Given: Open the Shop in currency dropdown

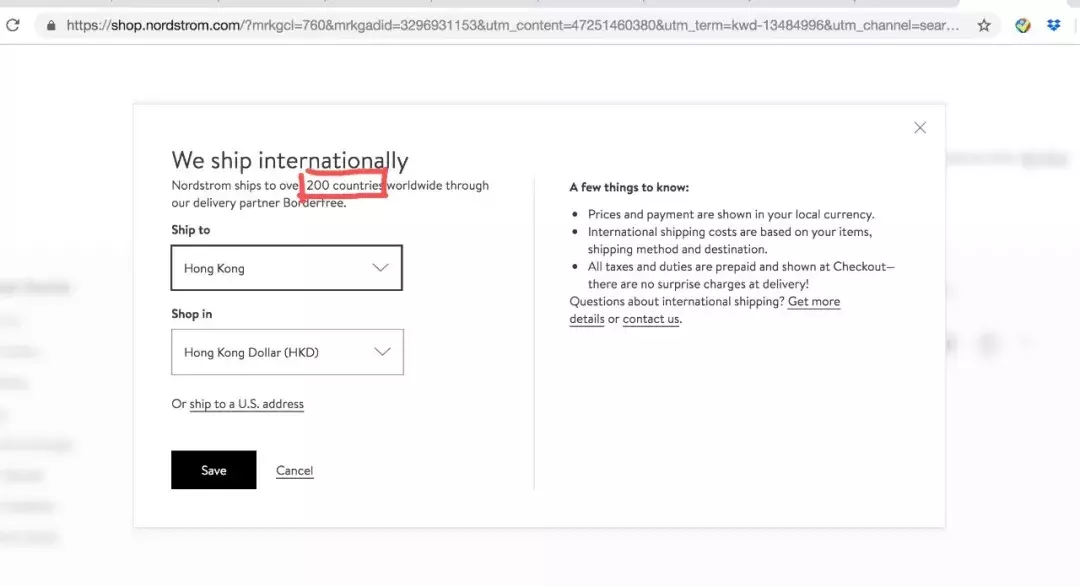Looking at the screenshot, I should coord(287,352).
